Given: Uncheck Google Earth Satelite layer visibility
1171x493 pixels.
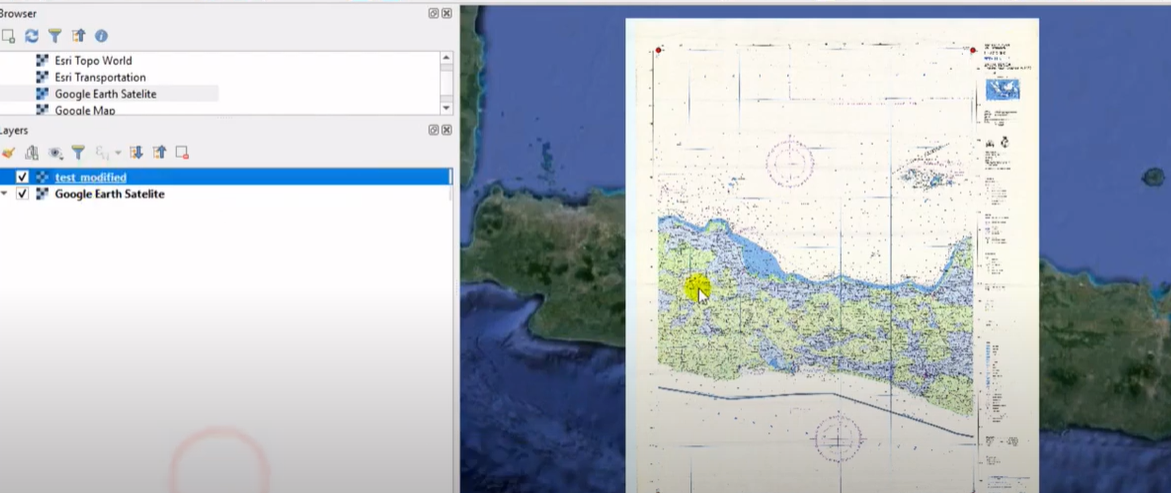Looking at the screenshot, I should click(x=22, y=193).
